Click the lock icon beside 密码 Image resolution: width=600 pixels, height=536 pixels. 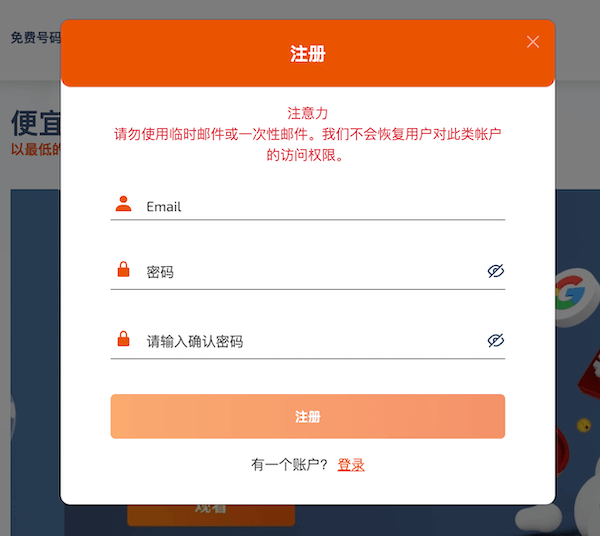click(x=123, y=270)
